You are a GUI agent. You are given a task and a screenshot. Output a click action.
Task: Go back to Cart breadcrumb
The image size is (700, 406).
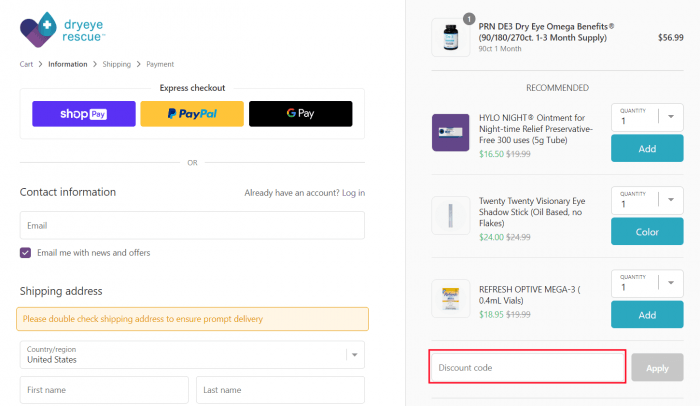pos(26,64)
